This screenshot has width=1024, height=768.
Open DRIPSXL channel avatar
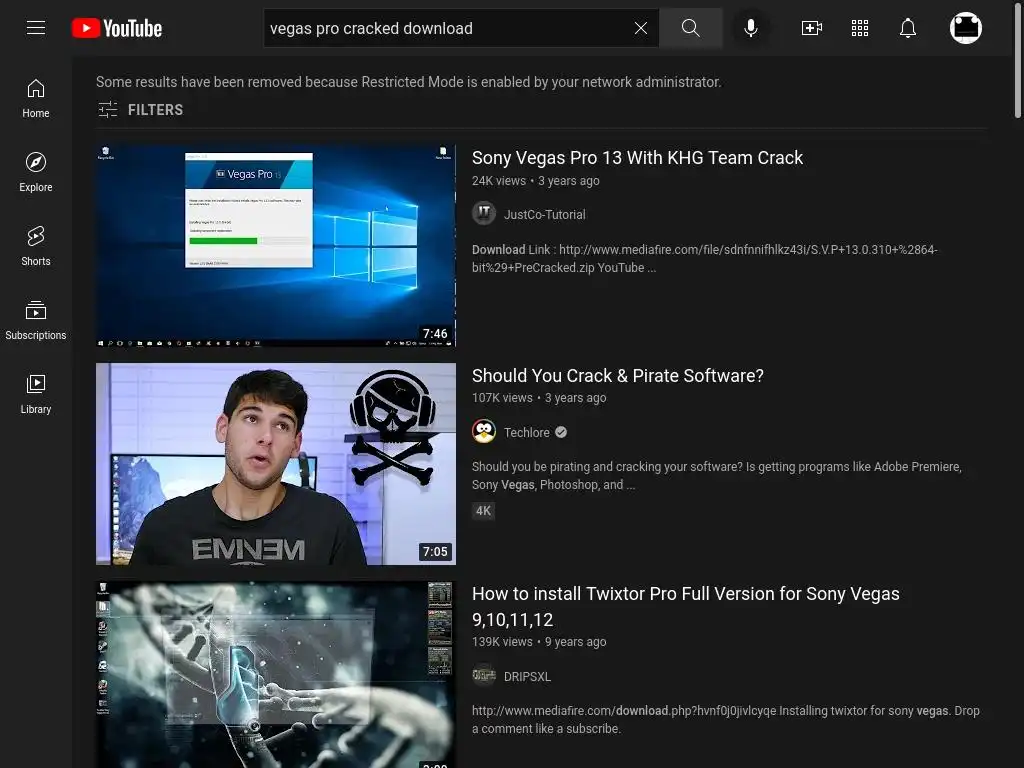484,676
